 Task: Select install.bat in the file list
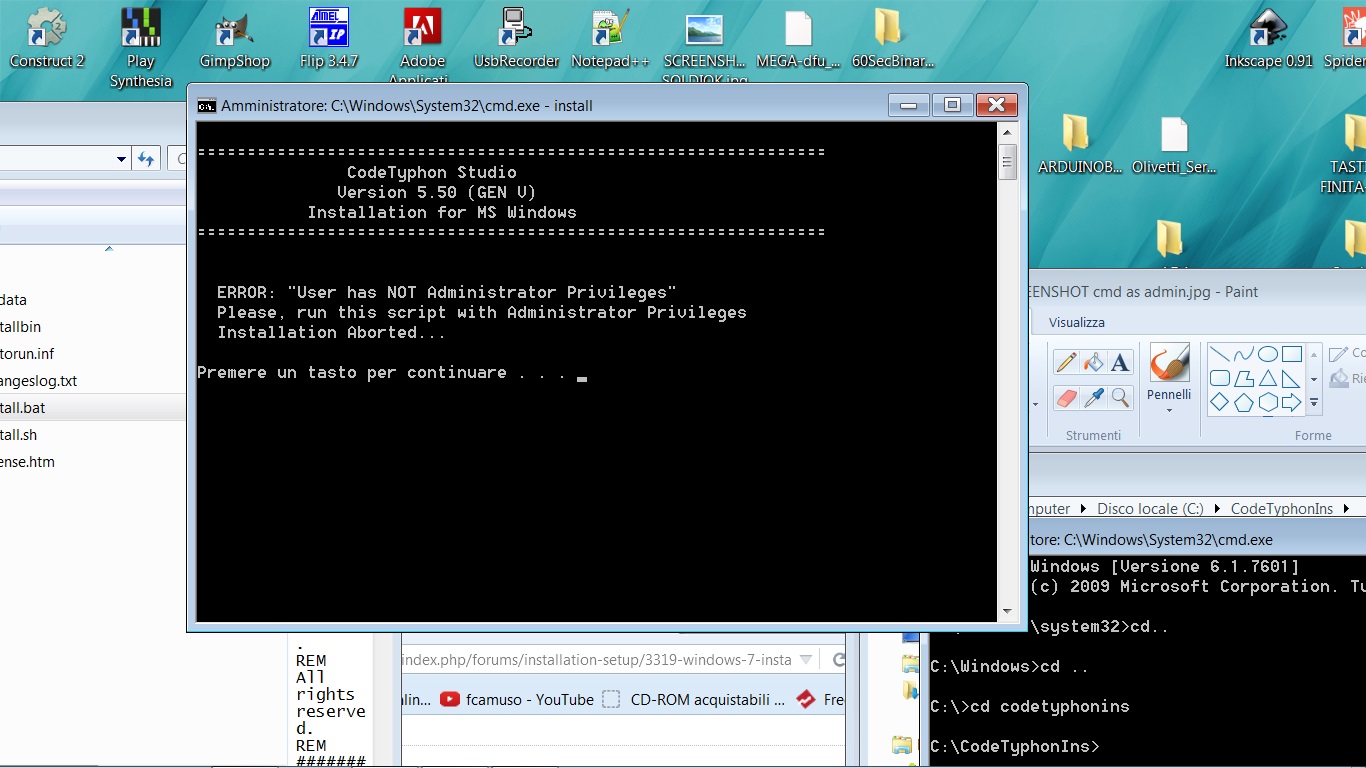point(22,408)
